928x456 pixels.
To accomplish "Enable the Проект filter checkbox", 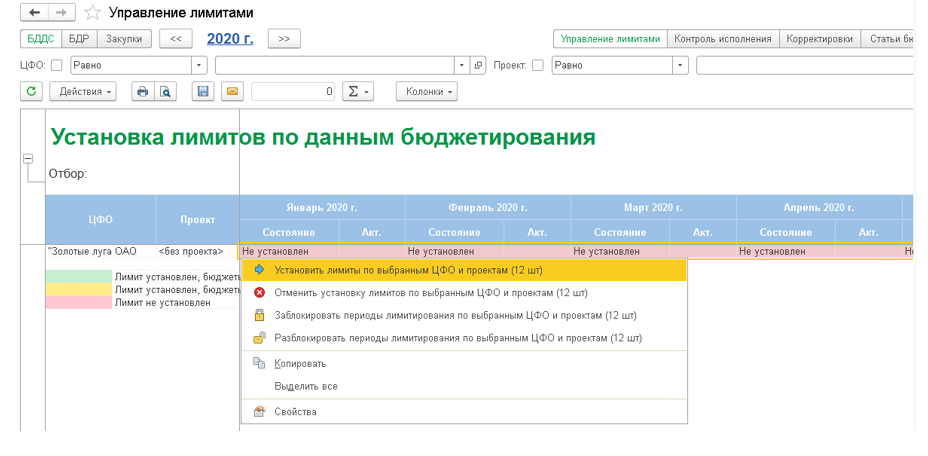I will (538, 66).
